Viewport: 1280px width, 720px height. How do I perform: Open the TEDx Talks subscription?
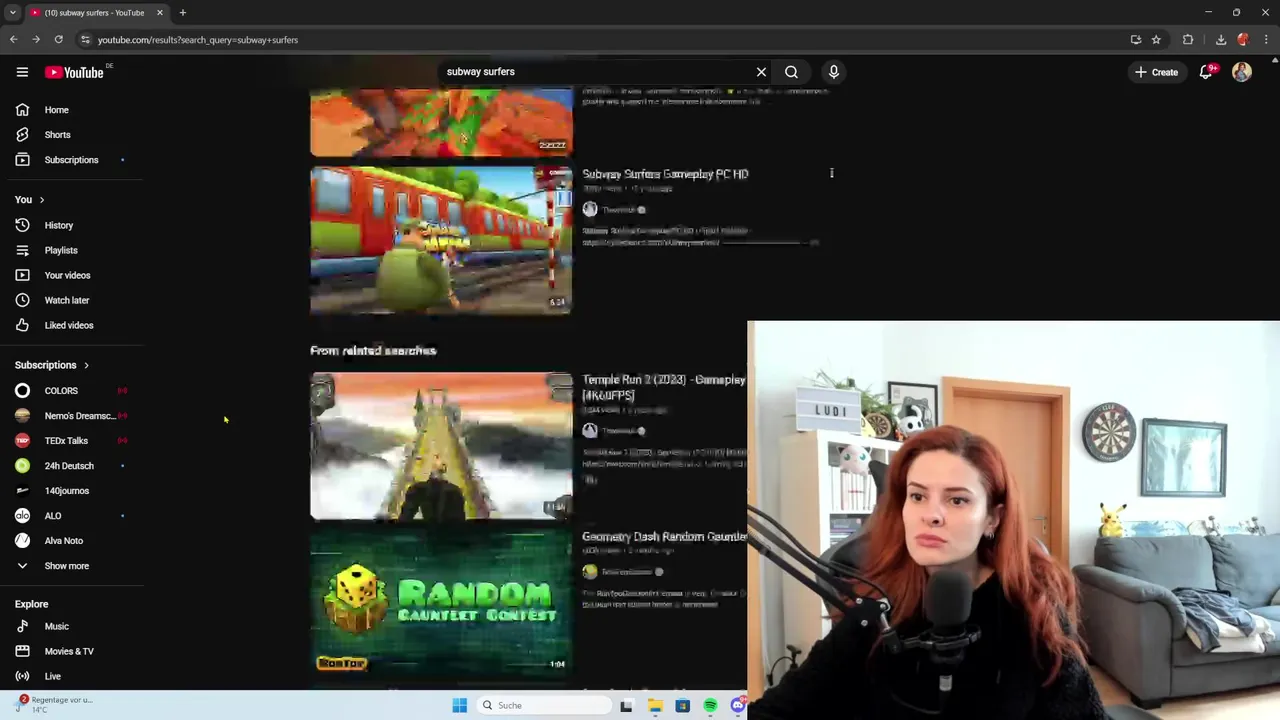[72, 441]
